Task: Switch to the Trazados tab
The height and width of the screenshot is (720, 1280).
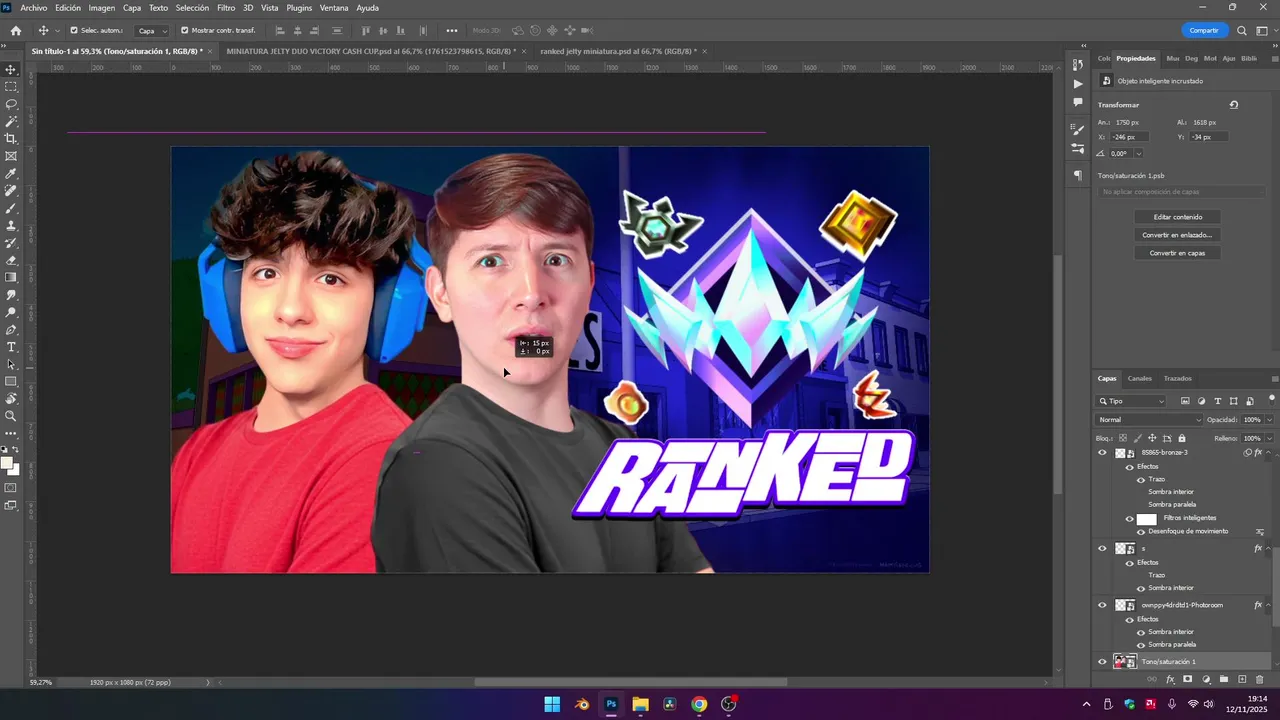Action: click(x=1177, y=379)
